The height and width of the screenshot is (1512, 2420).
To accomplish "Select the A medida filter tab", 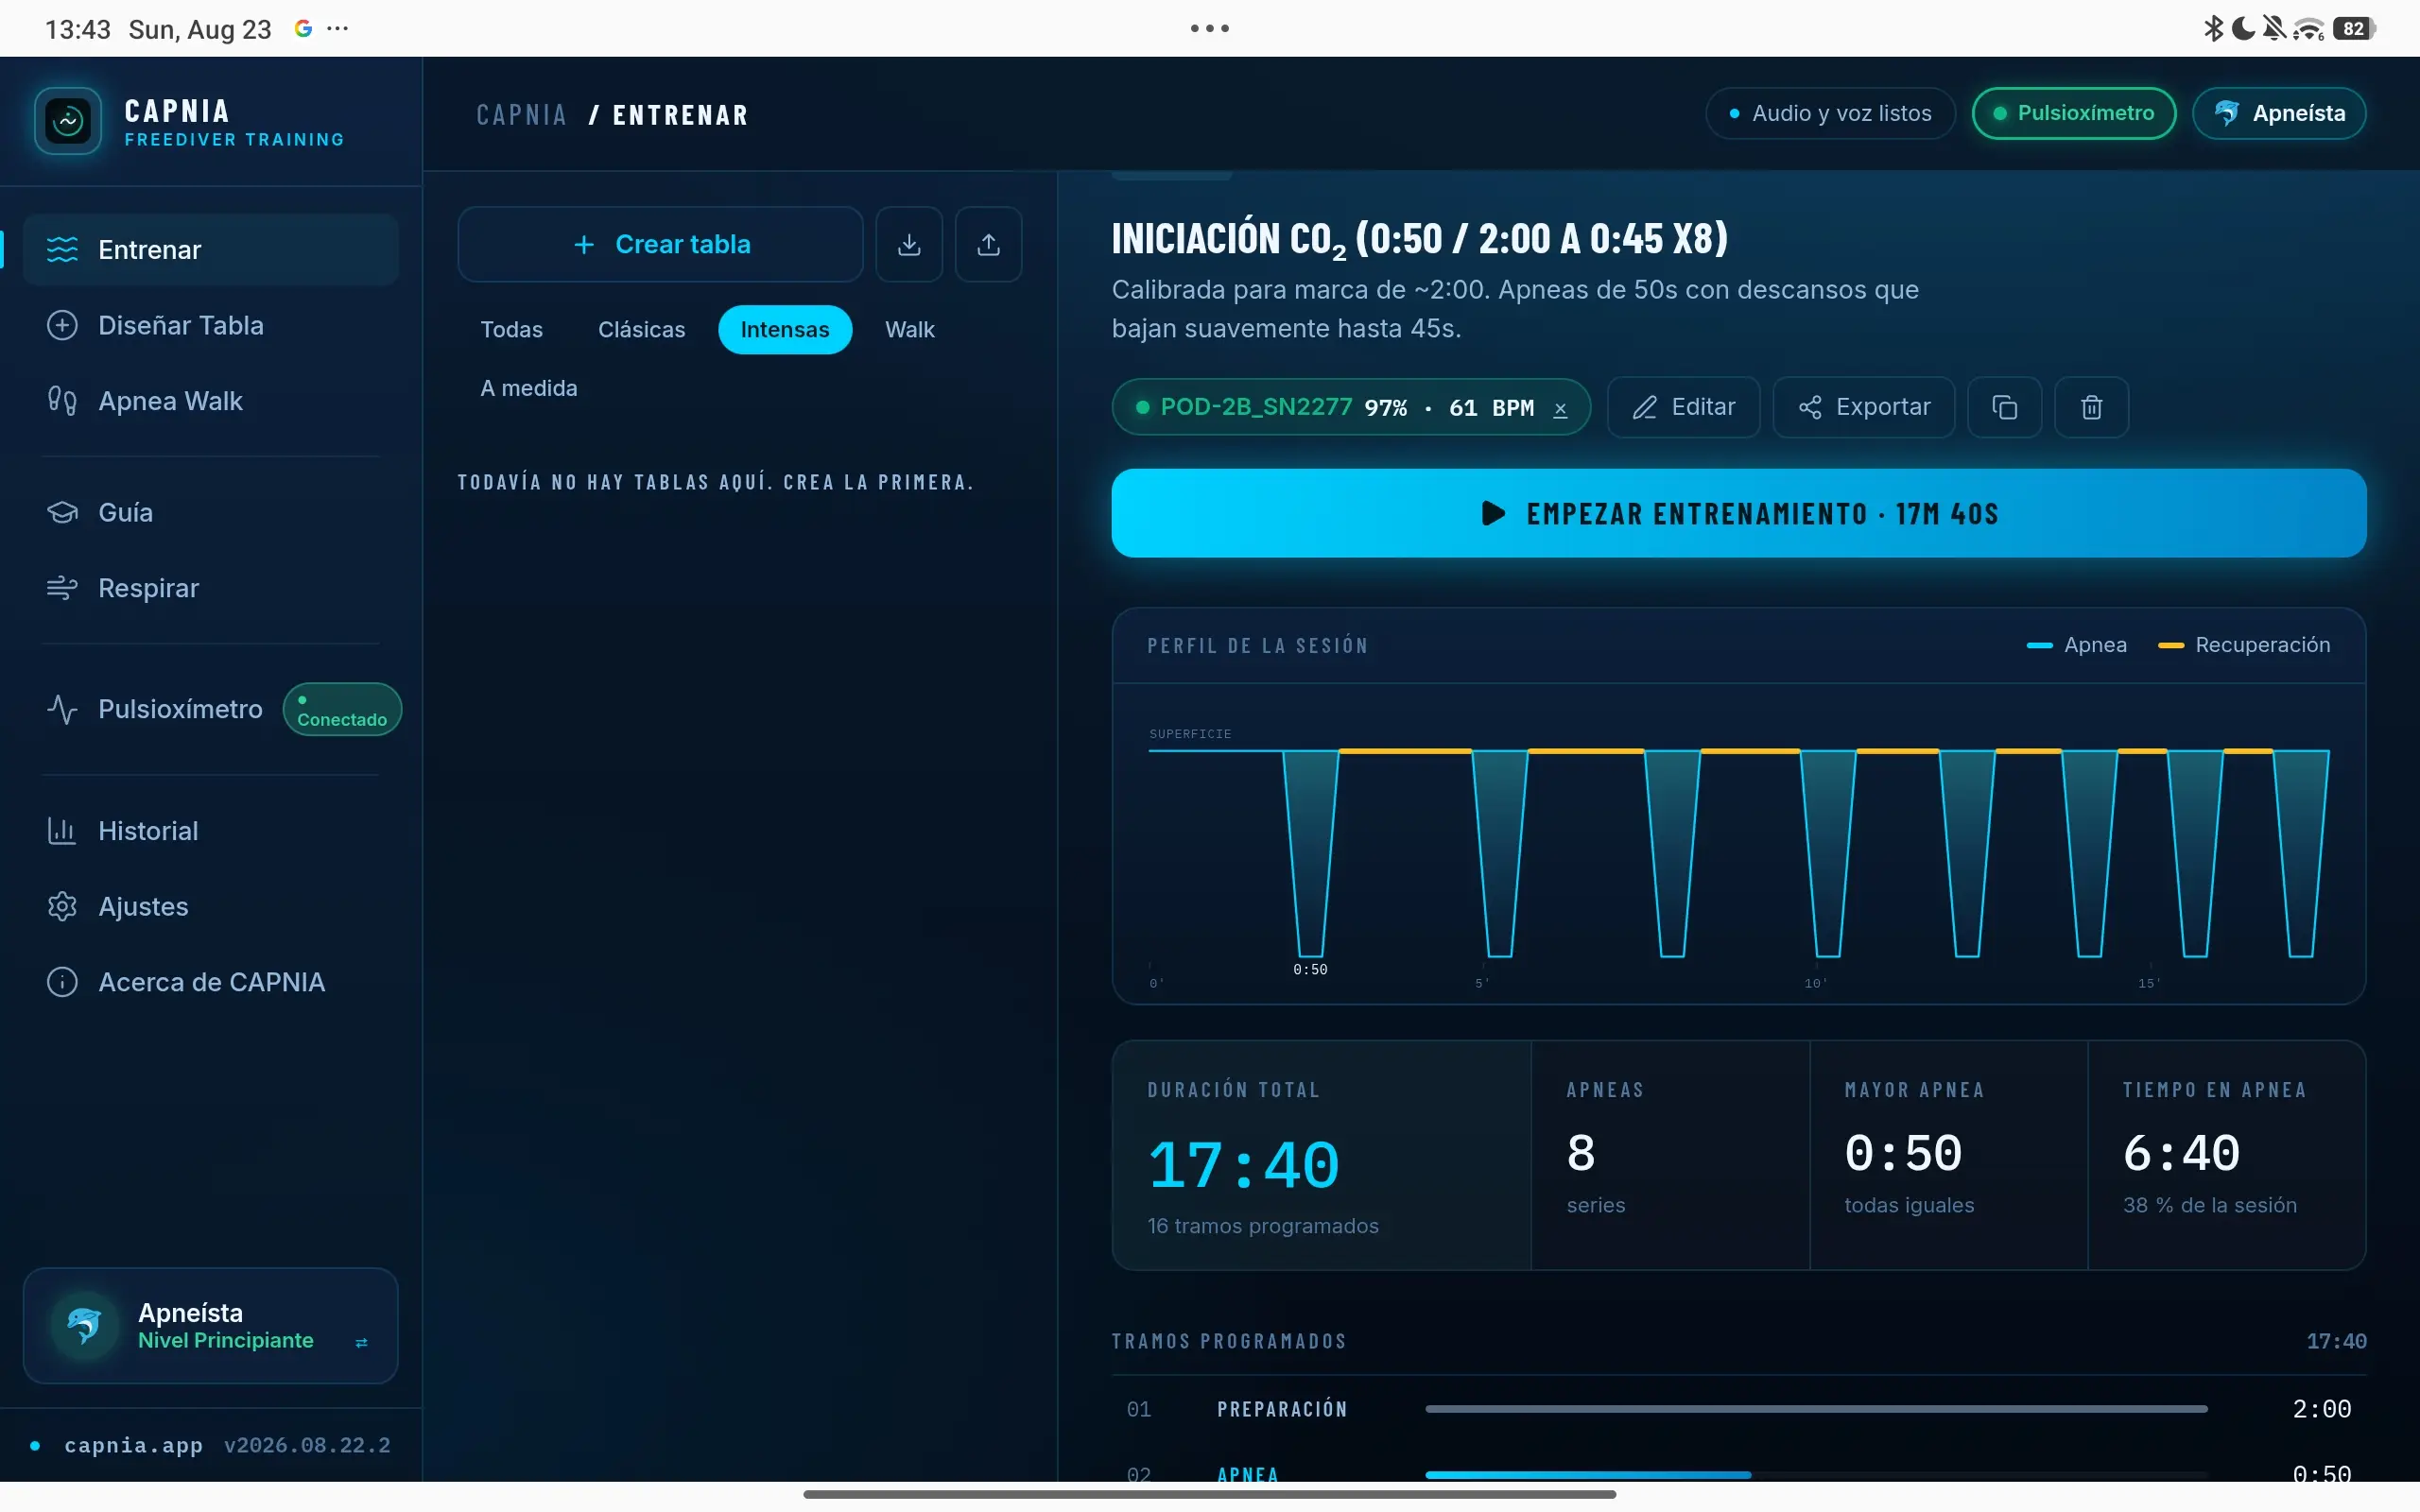I will 528,388.
